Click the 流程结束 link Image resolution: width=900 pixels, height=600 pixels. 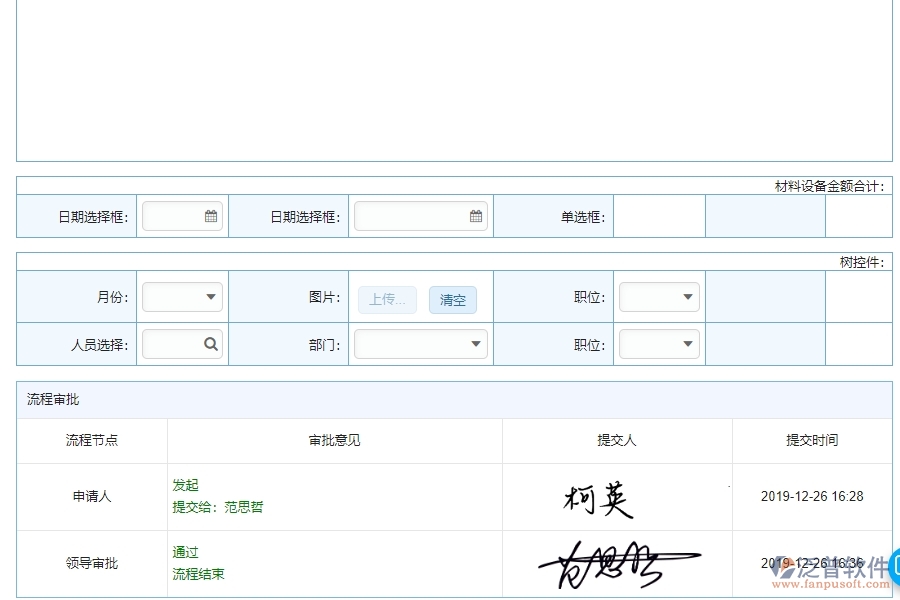(x=197, y=574)
